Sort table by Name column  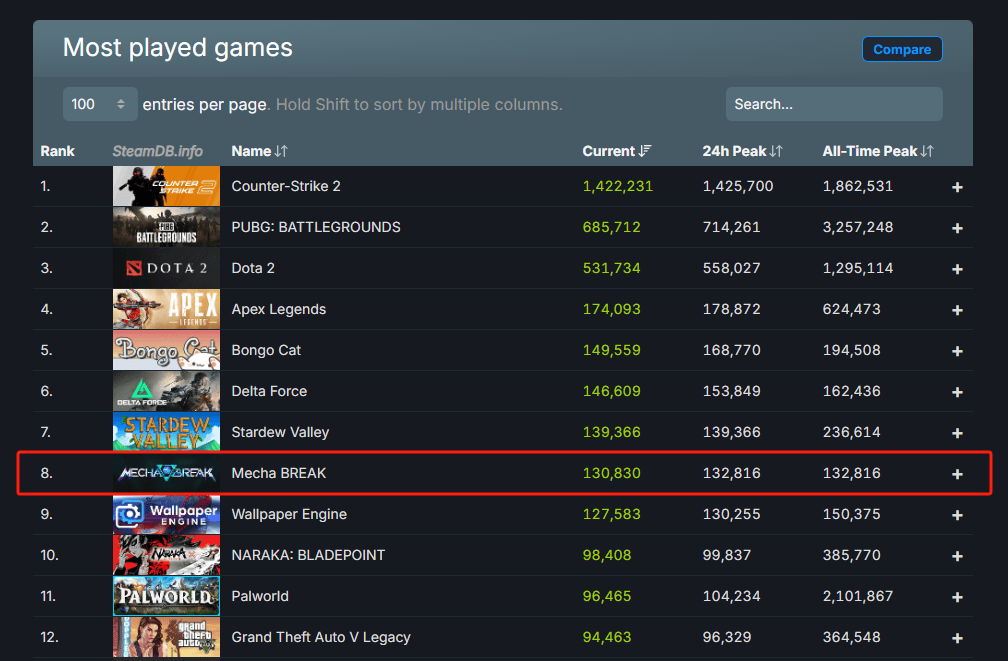(259, 151)
